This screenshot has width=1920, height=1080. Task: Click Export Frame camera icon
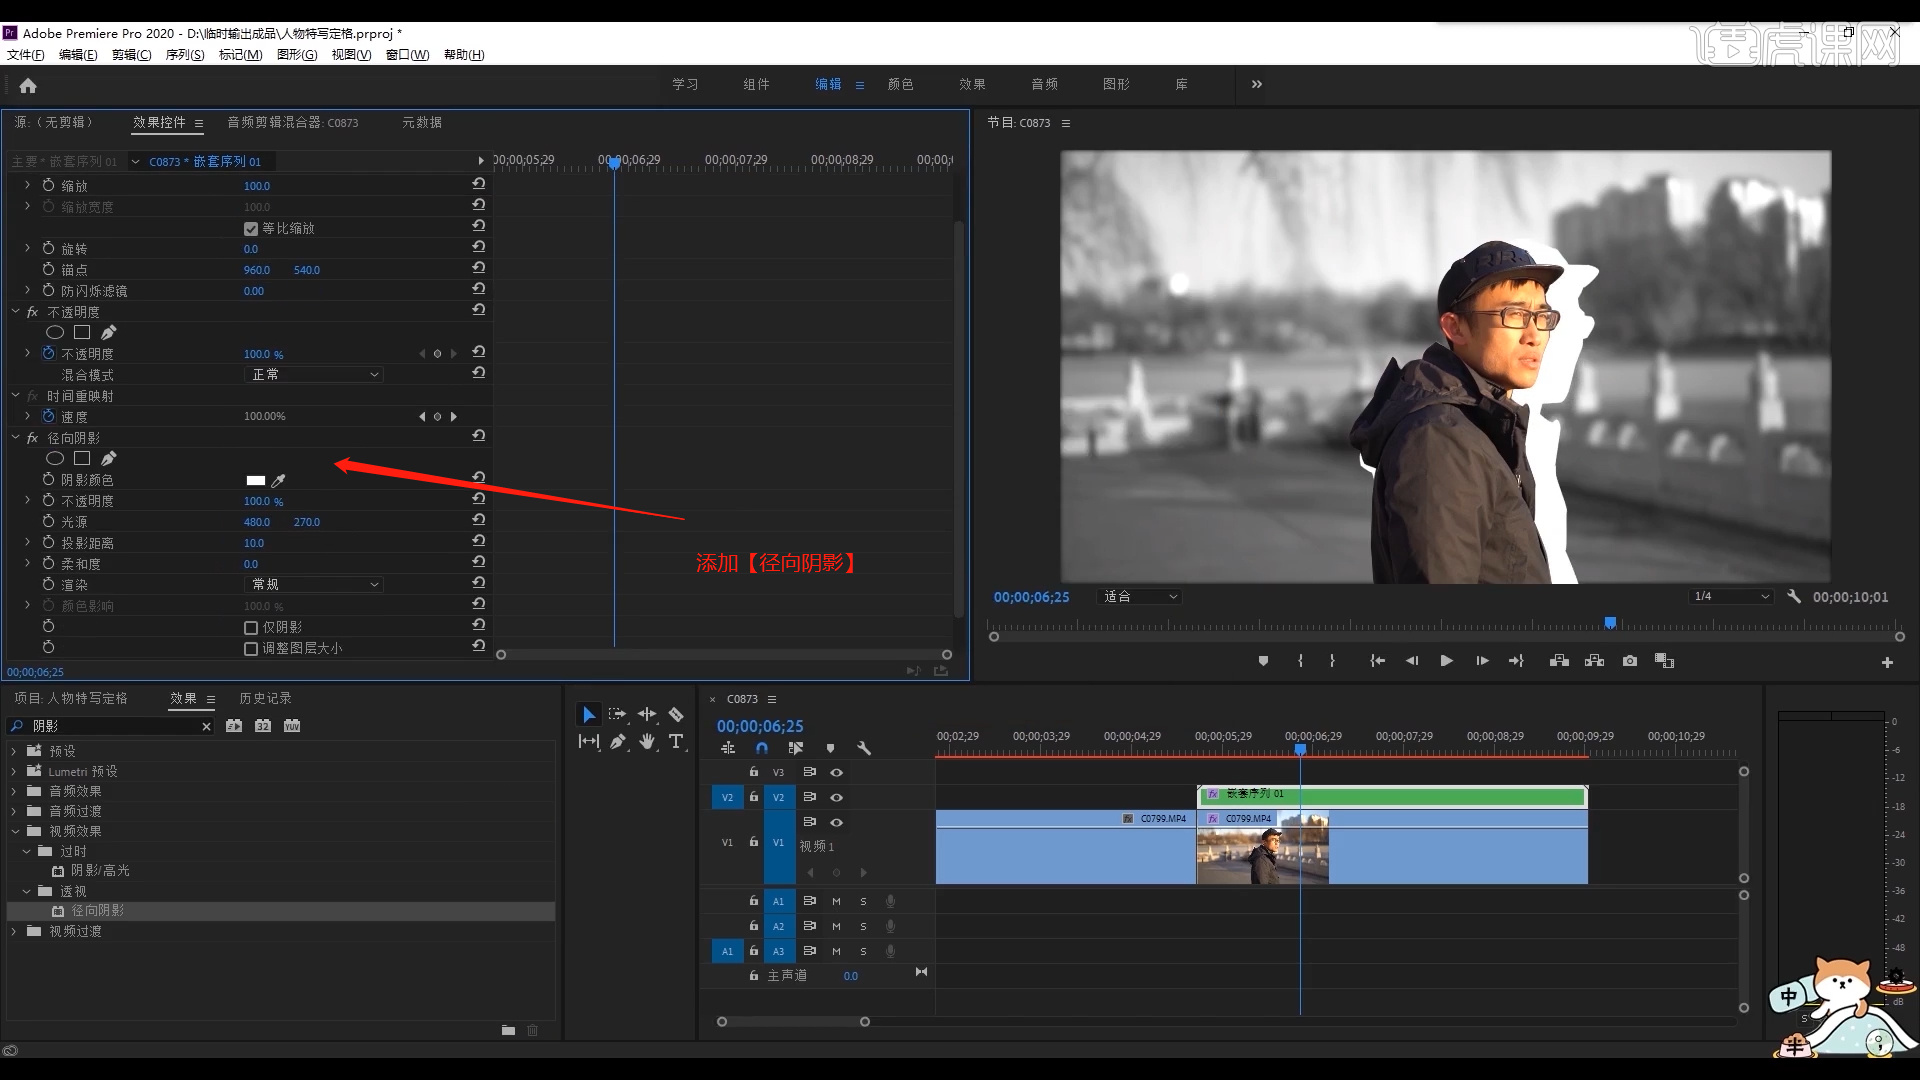pyautogui.click(x=1630, y=661)
